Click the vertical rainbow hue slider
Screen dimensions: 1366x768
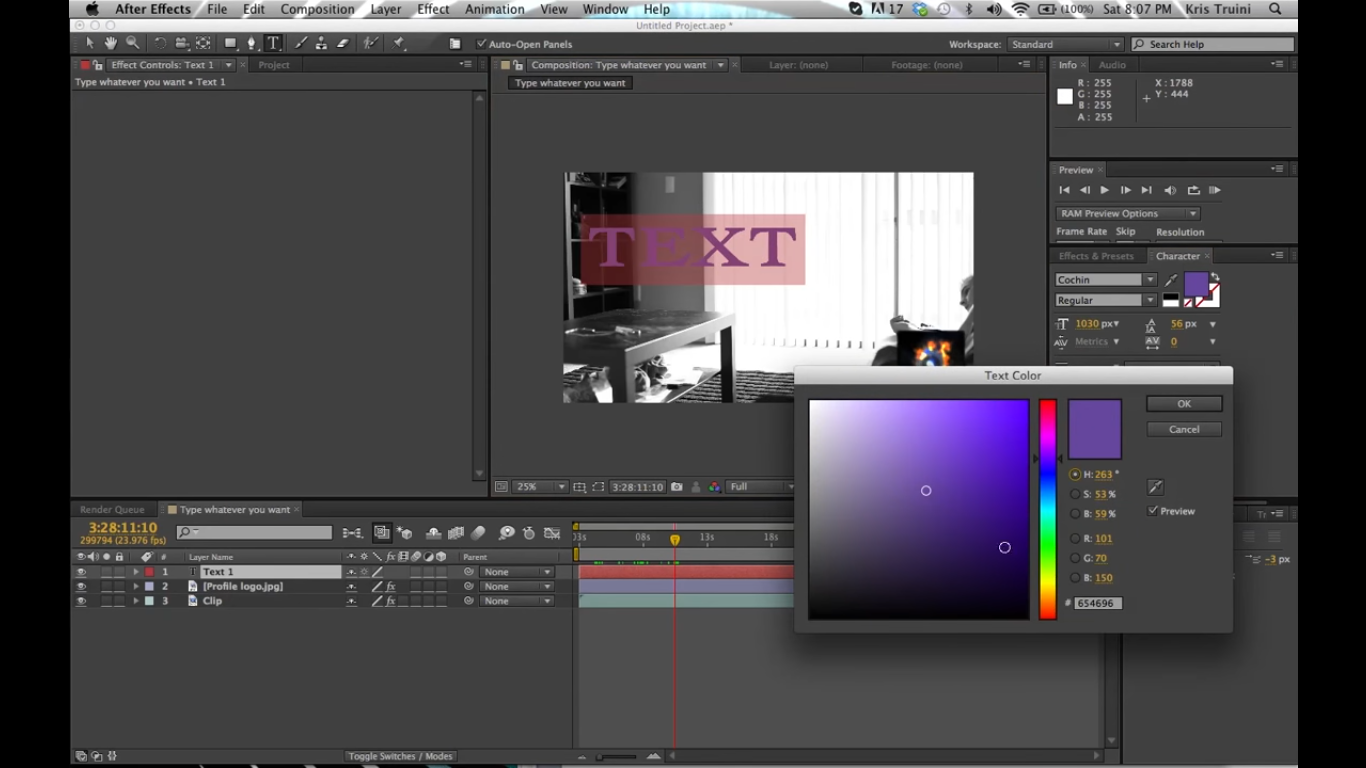coord(1047,509)
